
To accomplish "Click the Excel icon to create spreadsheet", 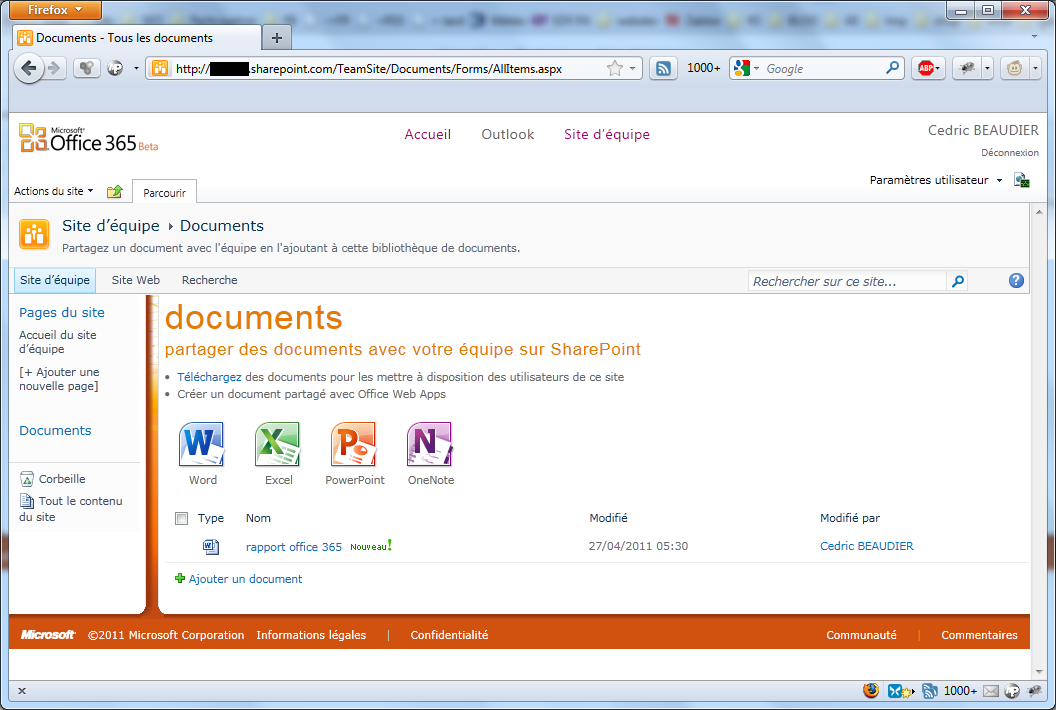I will 277,444.
